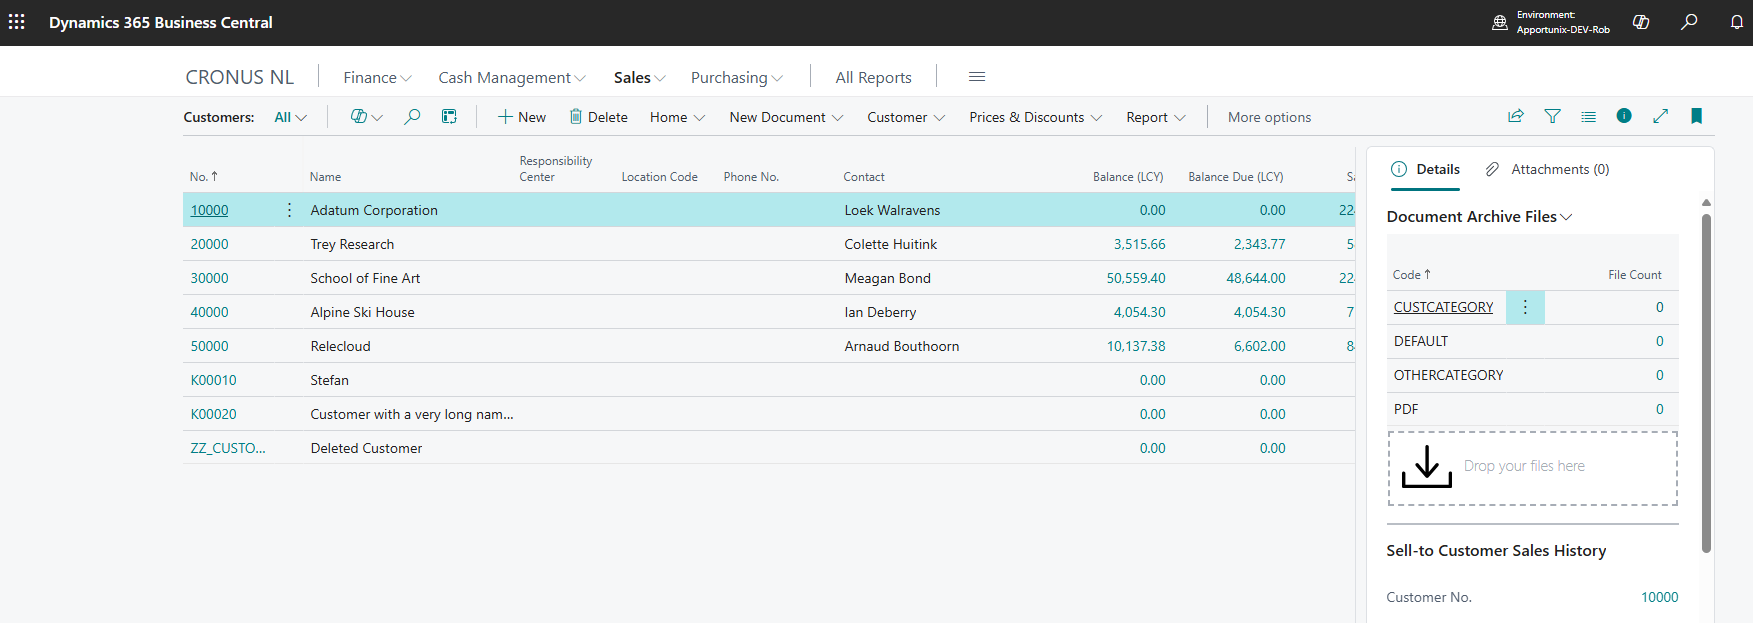Click the Share icon on the action bar
Screen dimensions: 1753x623
(1516, 116)
